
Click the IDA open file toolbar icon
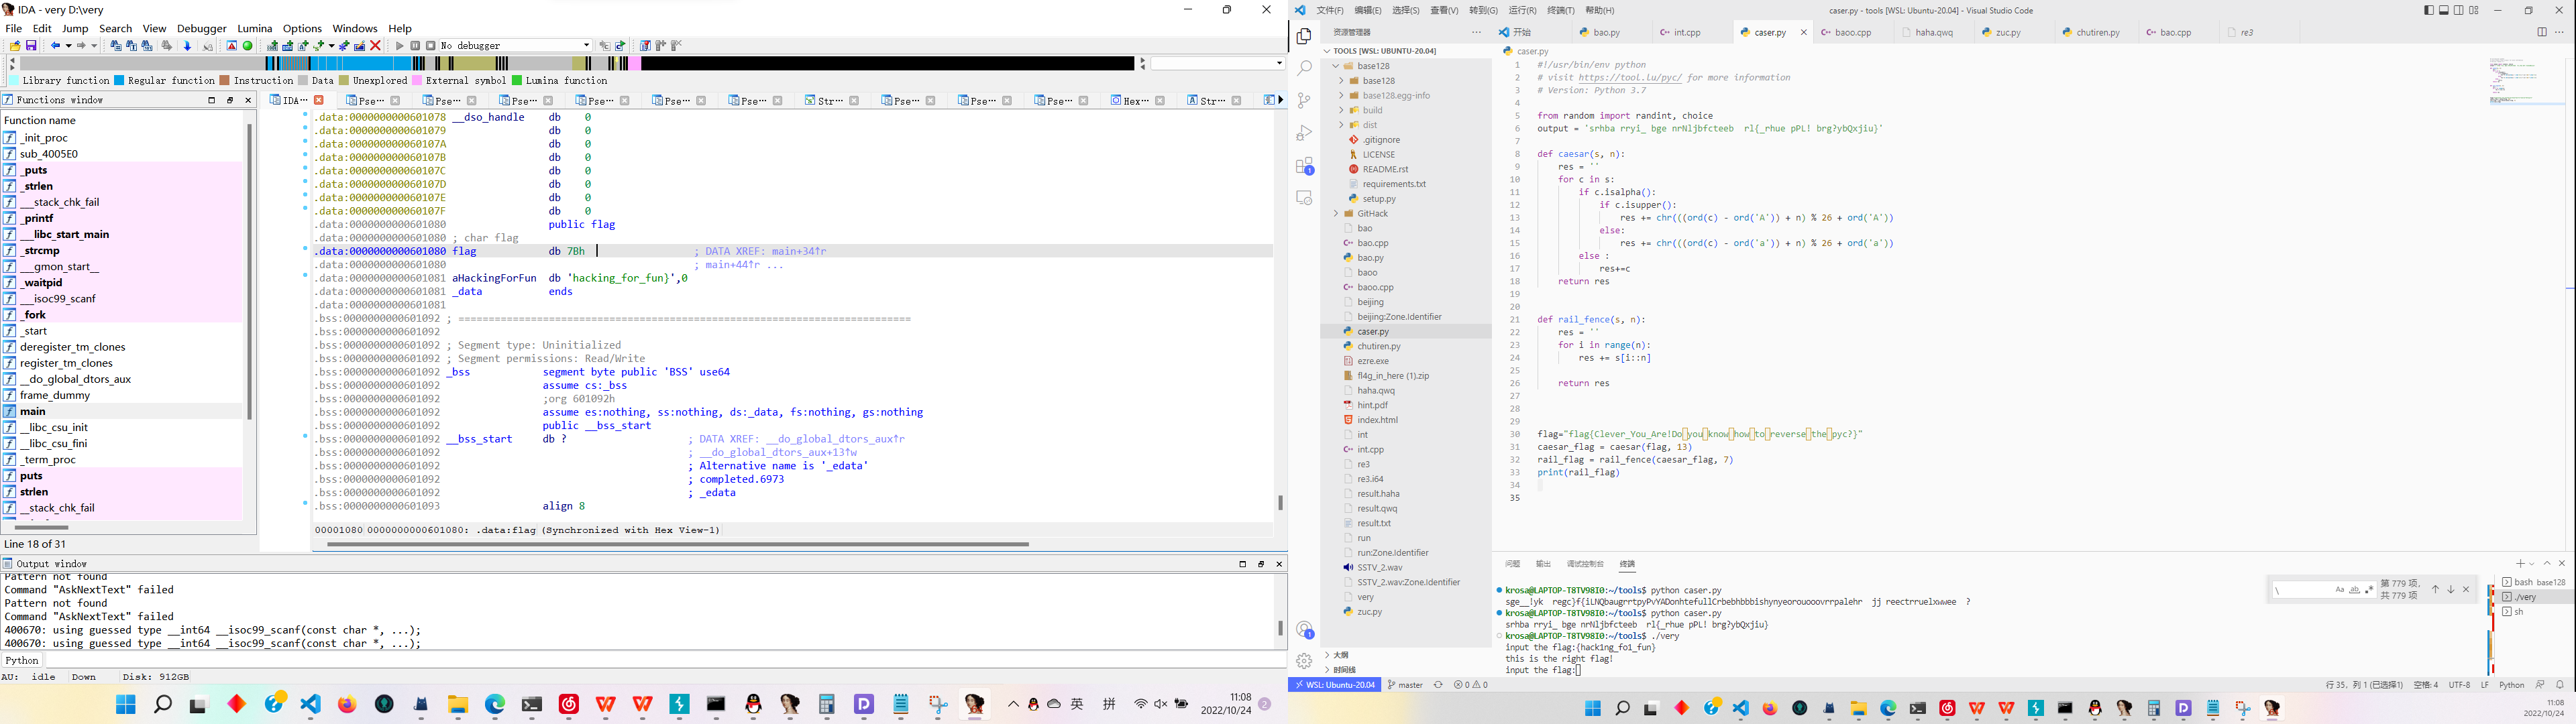tap(15, 46)
